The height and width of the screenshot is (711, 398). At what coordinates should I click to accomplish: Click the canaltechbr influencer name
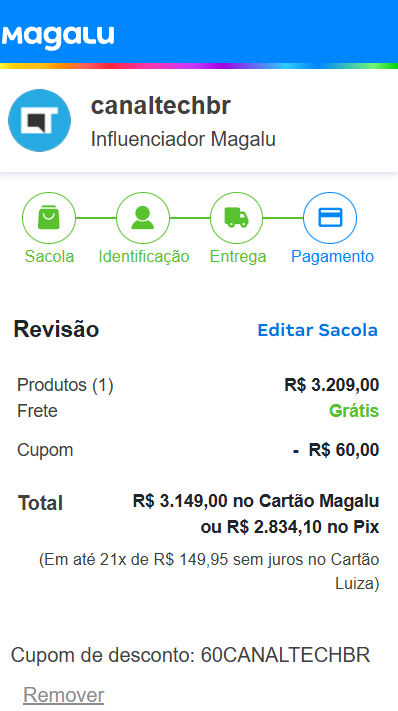pos(161,105)
